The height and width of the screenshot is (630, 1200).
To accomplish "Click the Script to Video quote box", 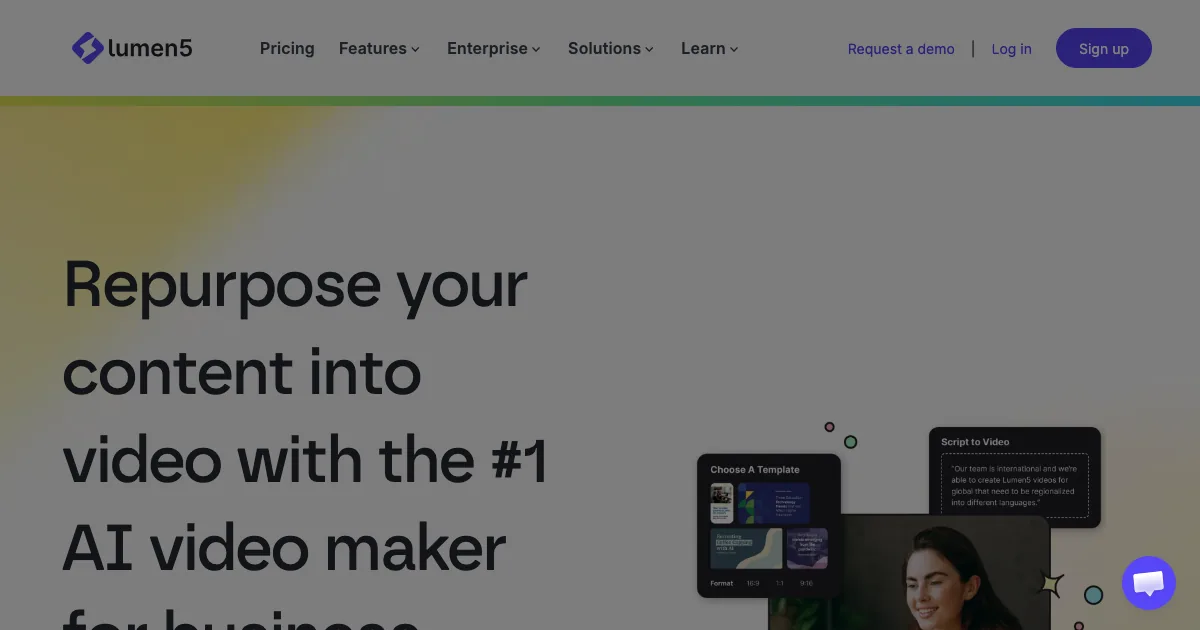I will [1015, 486].
